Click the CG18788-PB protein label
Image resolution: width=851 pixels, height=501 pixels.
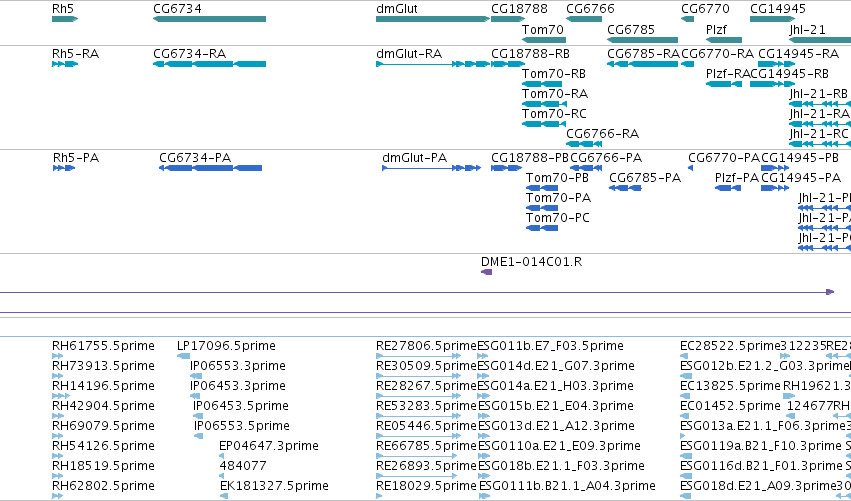(530, 158)
